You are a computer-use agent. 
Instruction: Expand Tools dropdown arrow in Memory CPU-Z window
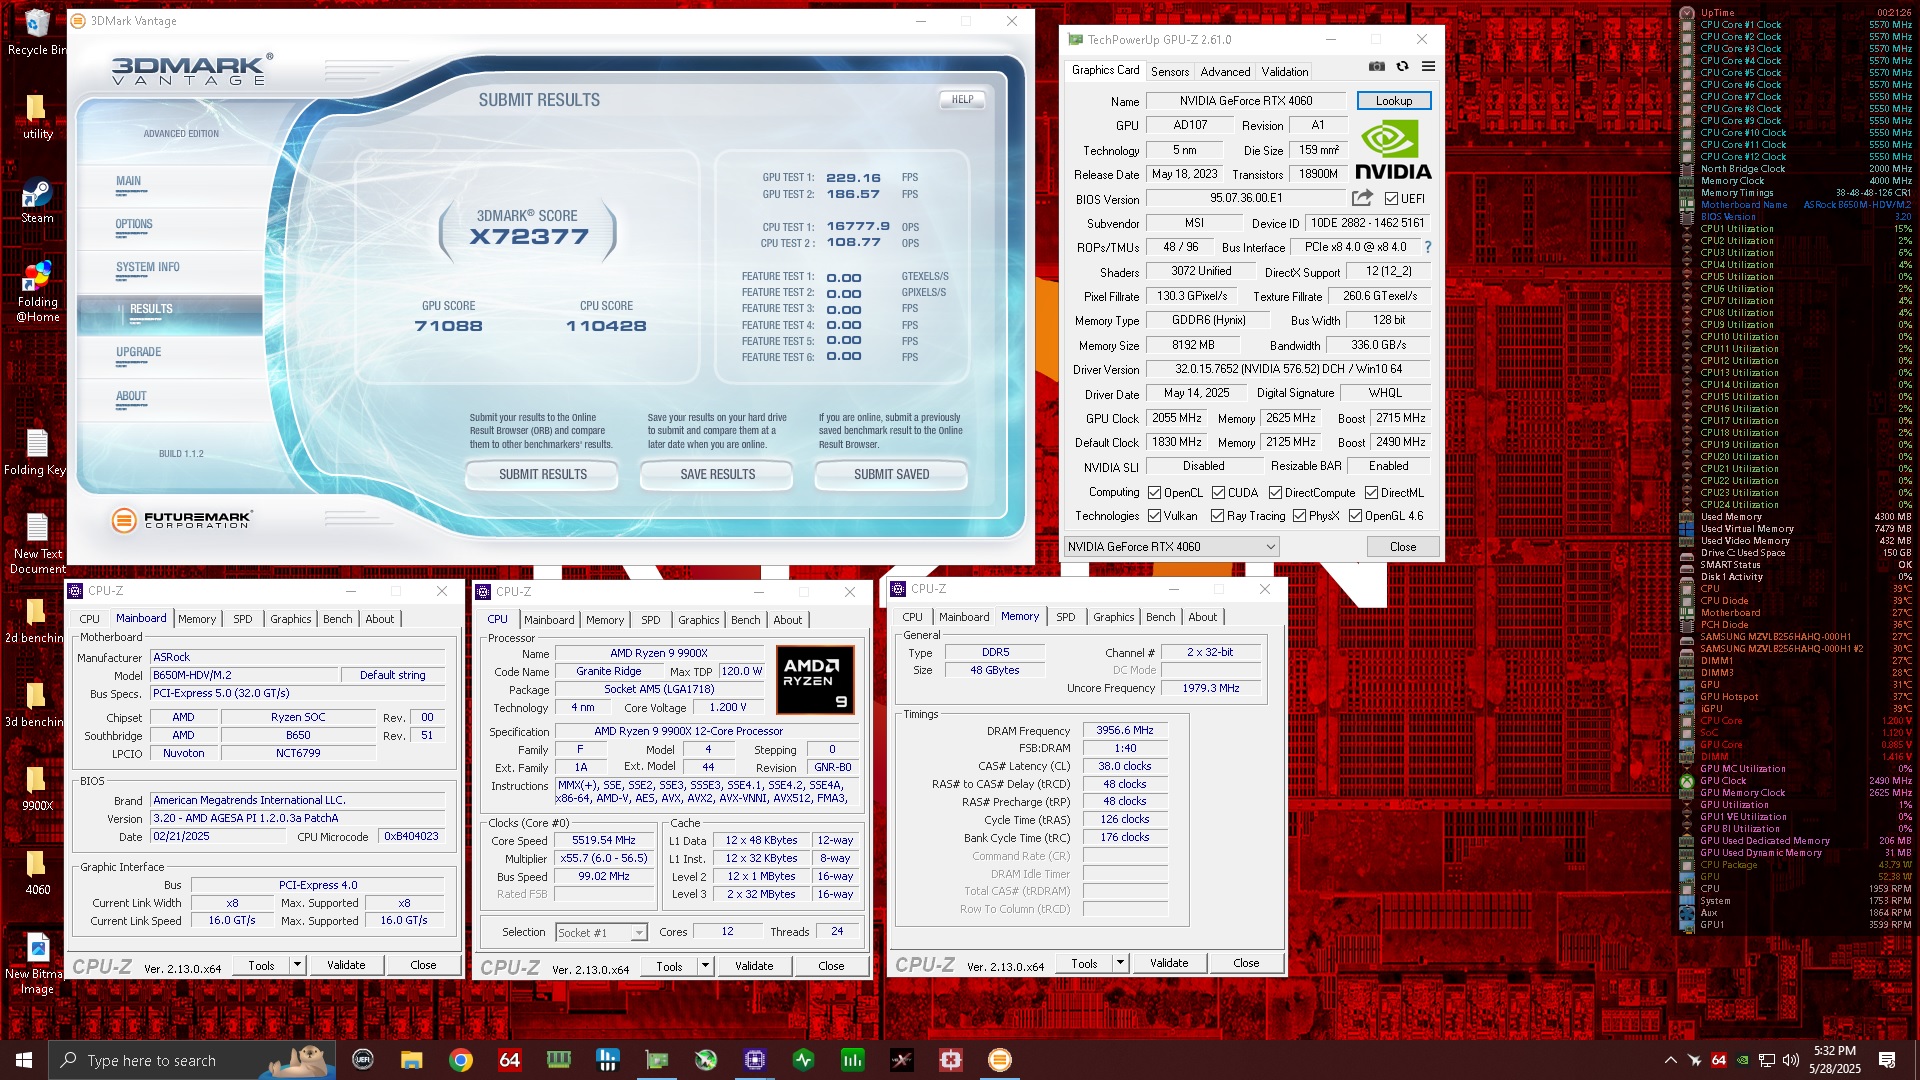1120,963
